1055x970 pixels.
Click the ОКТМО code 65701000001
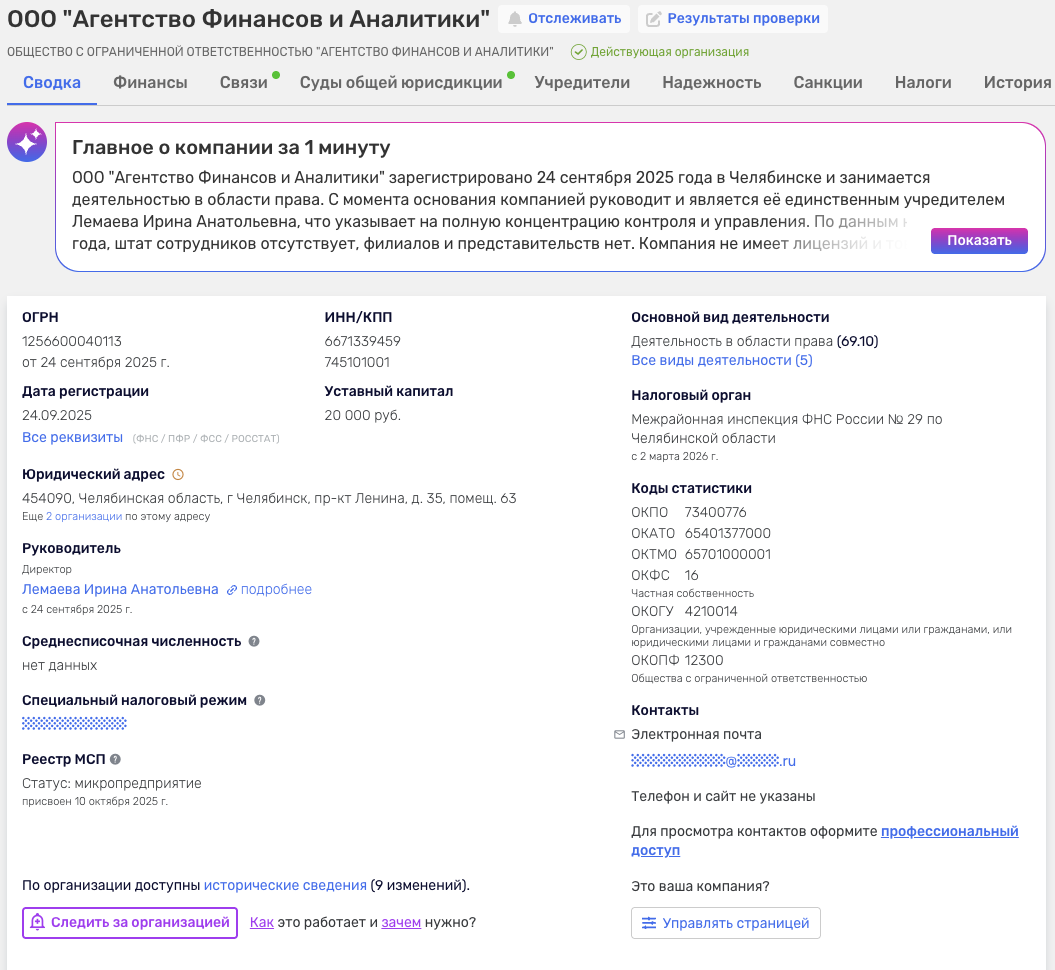tap(728, 554)
